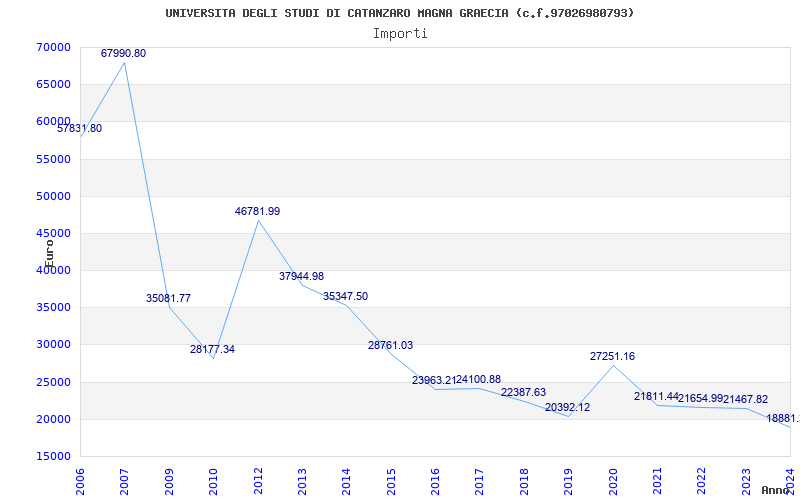Click the y-axis tick 60000
800x500 pixels.
[x=54, y=121]
